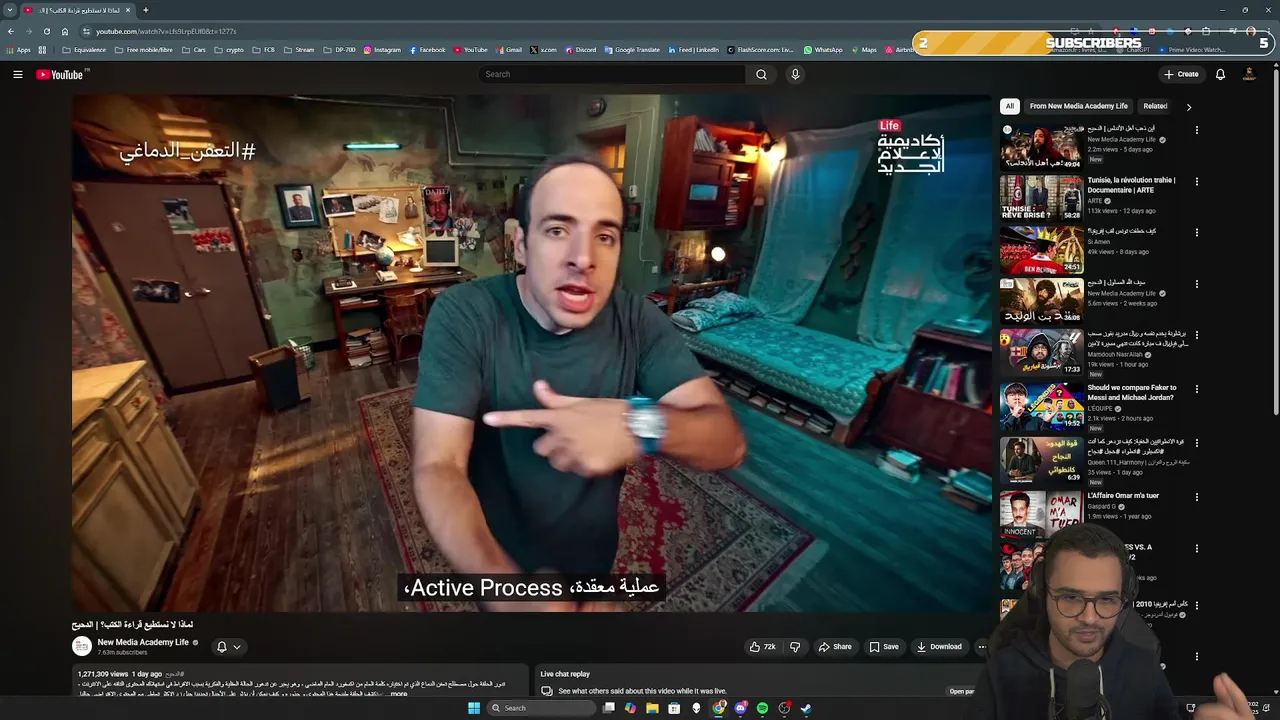Image resolution: width=1280 pixels, height=720 pixels.
Task: Click the page vertical scrollbar
Action: 1276,240
